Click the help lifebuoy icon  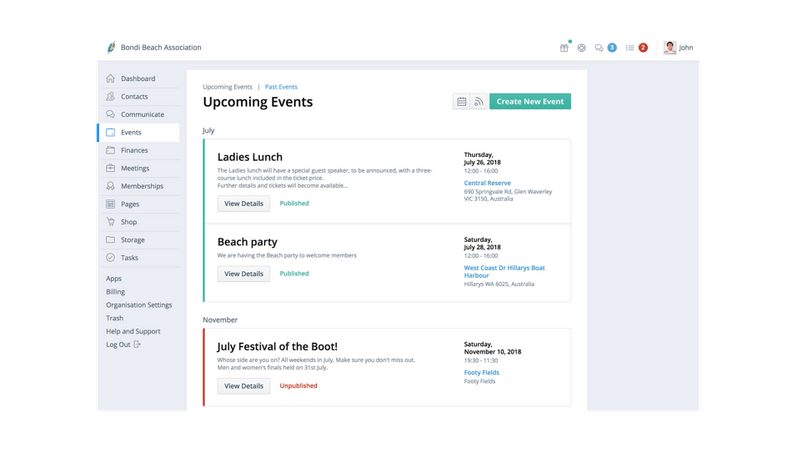pos(581,47)
